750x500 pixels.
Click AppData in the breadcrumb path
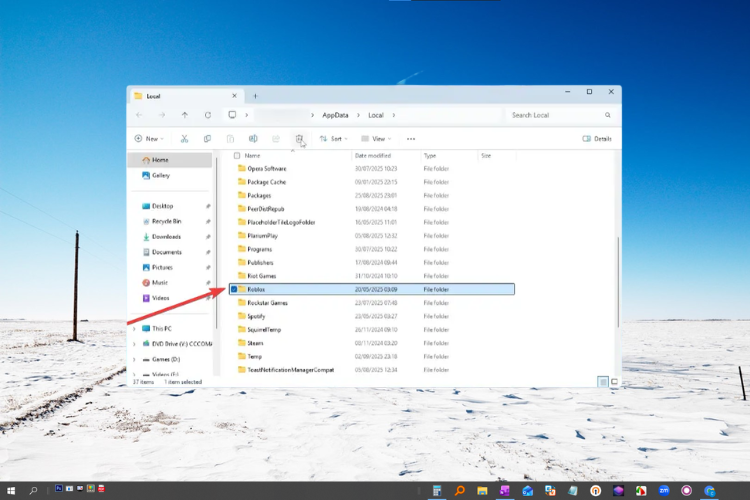pyautogui.click(x=335, y=115)
